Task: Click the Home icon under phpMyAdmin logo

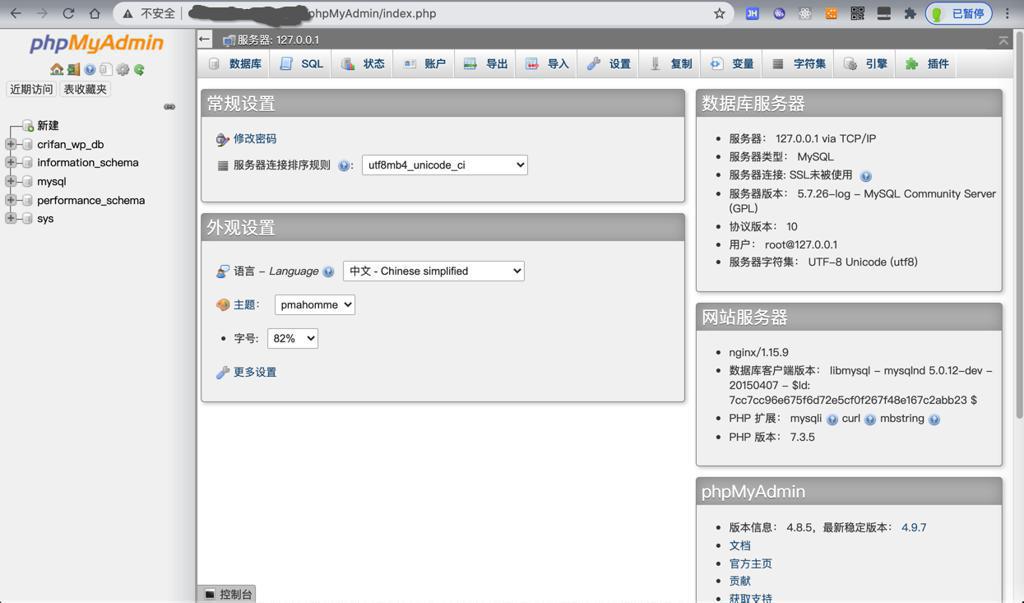Action: 57,69
